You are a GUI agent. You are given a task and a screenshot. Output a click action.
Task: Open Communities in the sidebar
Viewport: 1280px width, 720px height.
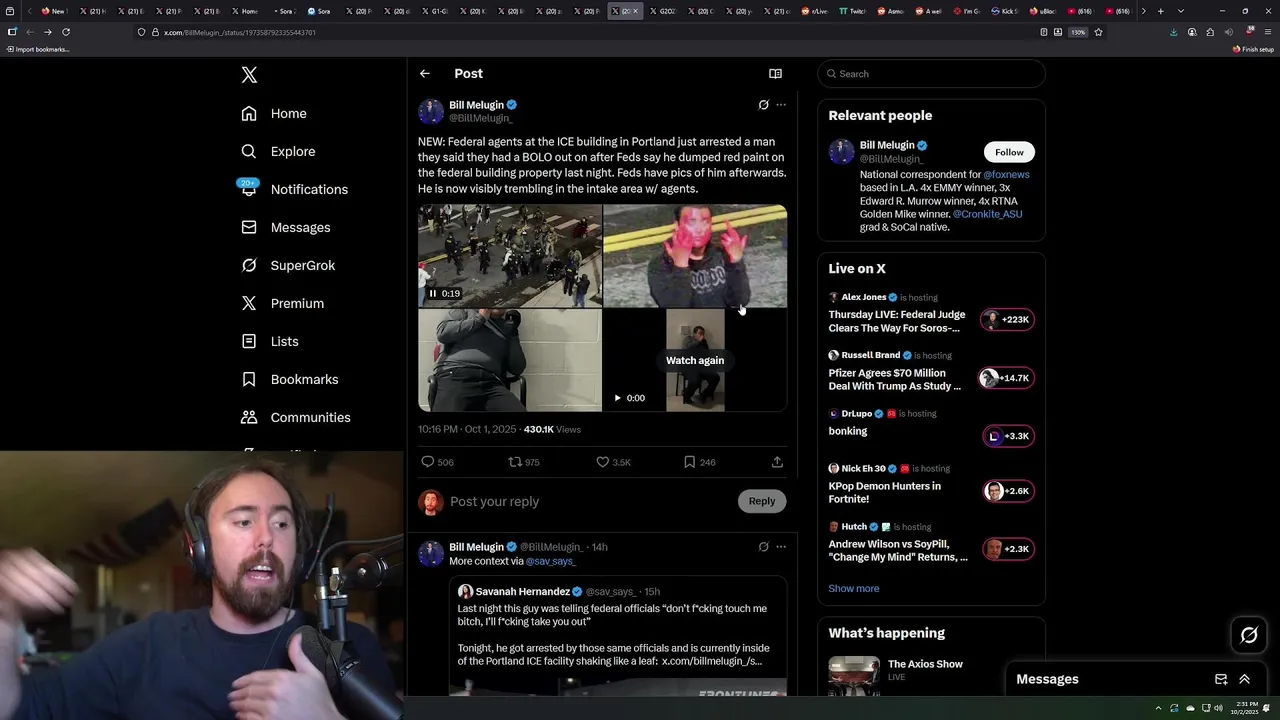(296, 417)
